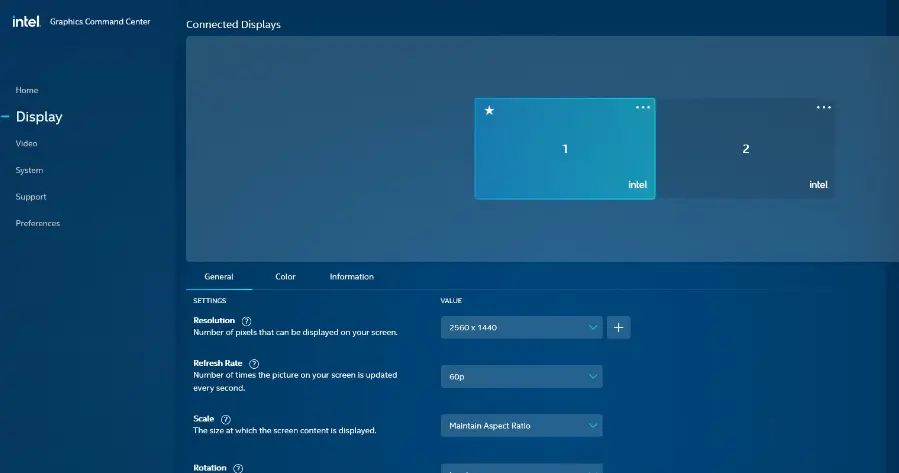Show help for Refresh Rate setting
899x473 pixels.
click(254, 363)
